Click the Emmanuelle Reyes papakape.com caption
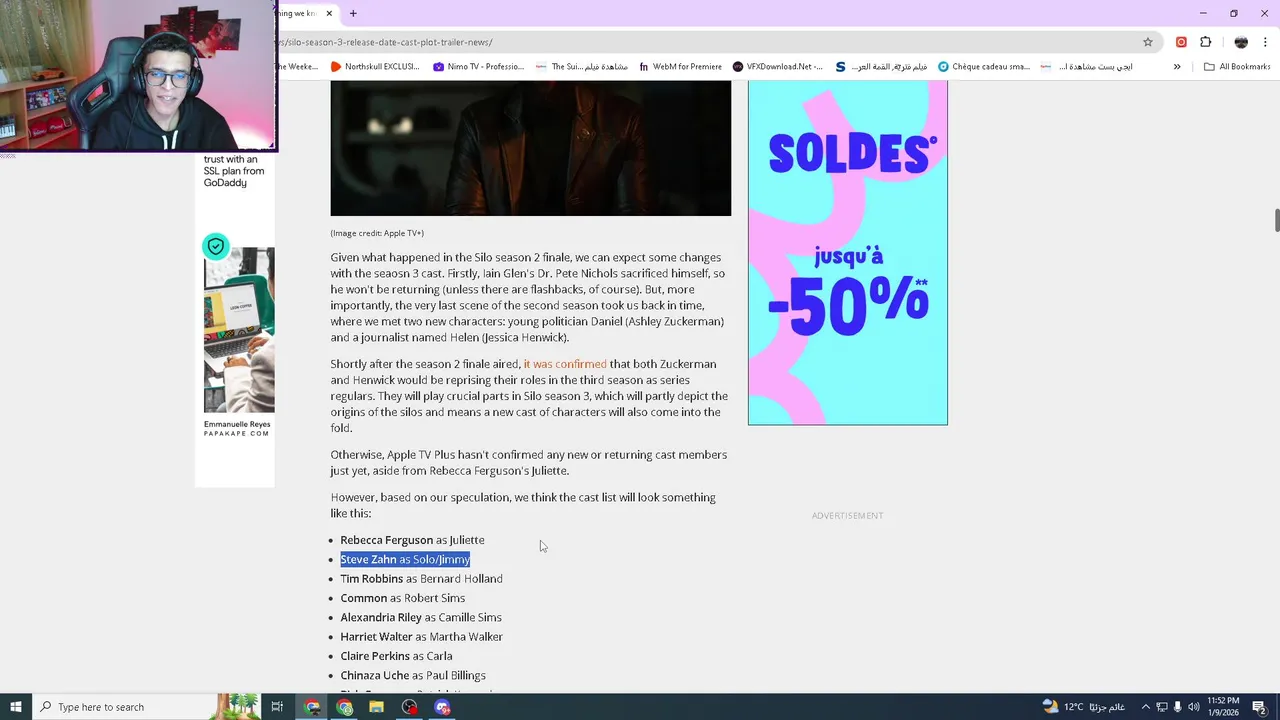This screenshot has height=720, width=1280. (237, 428)
